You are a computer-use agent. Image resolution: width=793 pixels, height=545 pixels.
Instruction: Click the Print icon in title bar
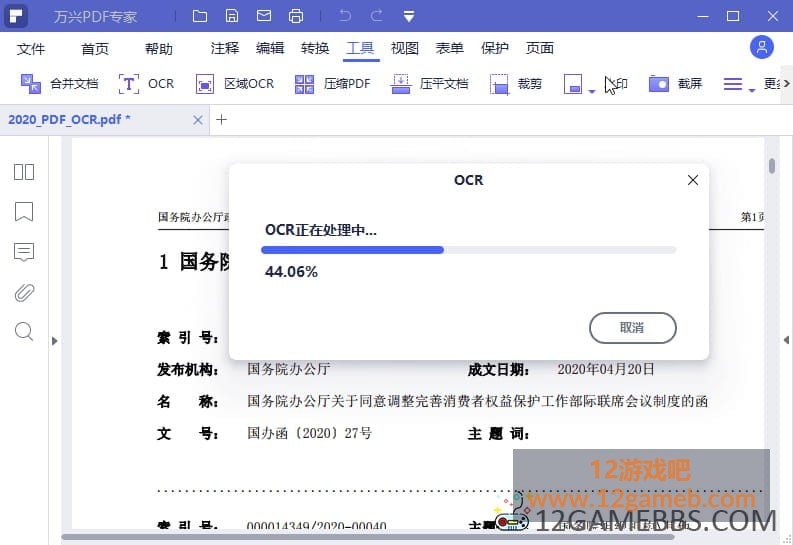coord(296,16)
